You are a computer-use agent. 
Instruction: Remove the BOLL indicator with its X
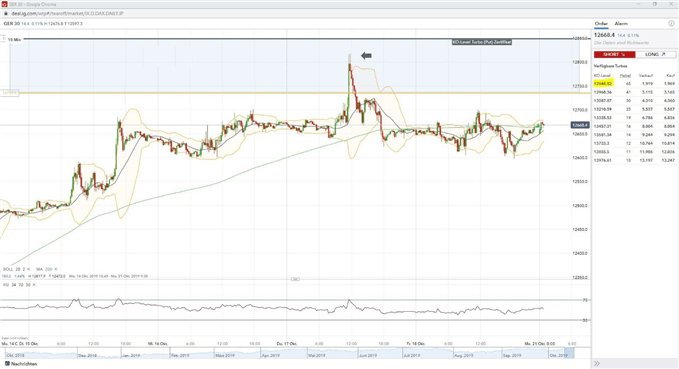28,269
